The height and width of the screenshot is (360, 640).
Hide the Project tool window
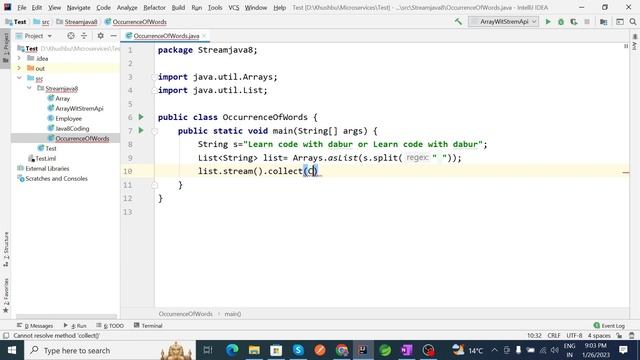(113, 36)
